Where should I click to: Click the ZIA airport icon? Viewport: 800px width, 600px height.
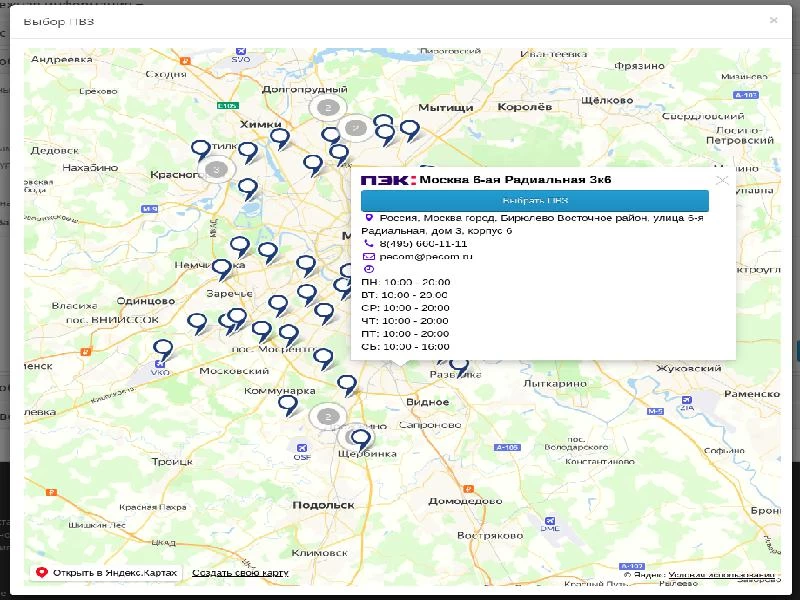687,400
